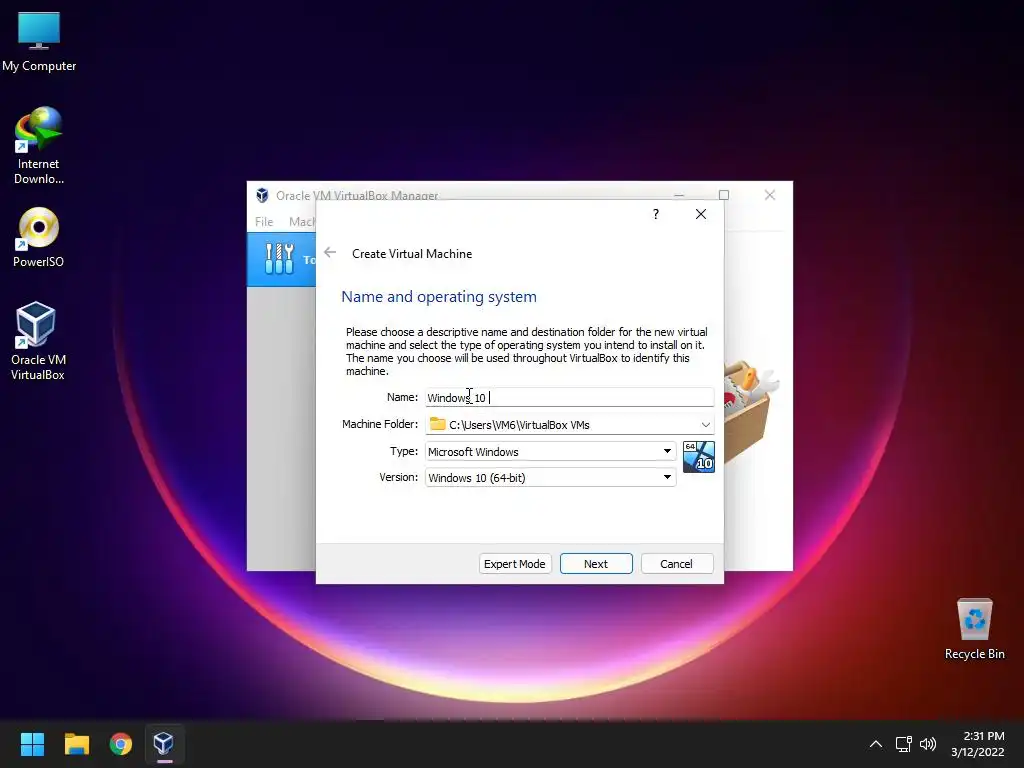Launch PowerISO desktop shortcut
1024x768 pixels.
39,237
